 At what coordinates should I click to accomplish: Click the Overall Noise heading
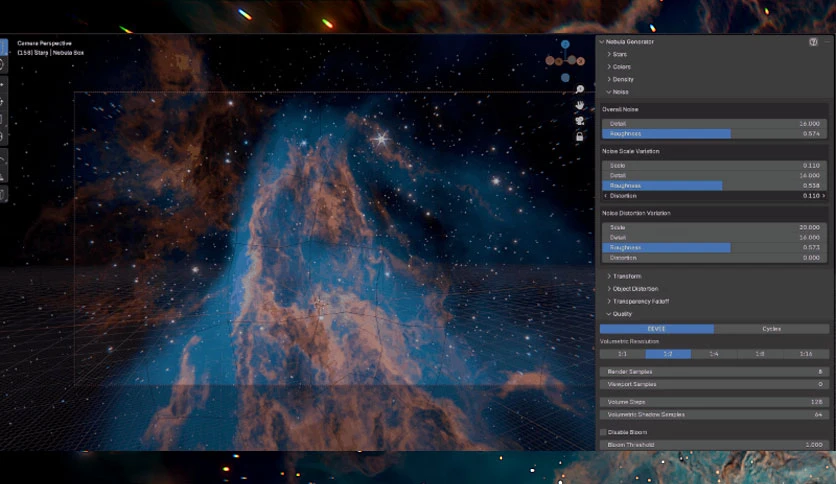point(620,109)
